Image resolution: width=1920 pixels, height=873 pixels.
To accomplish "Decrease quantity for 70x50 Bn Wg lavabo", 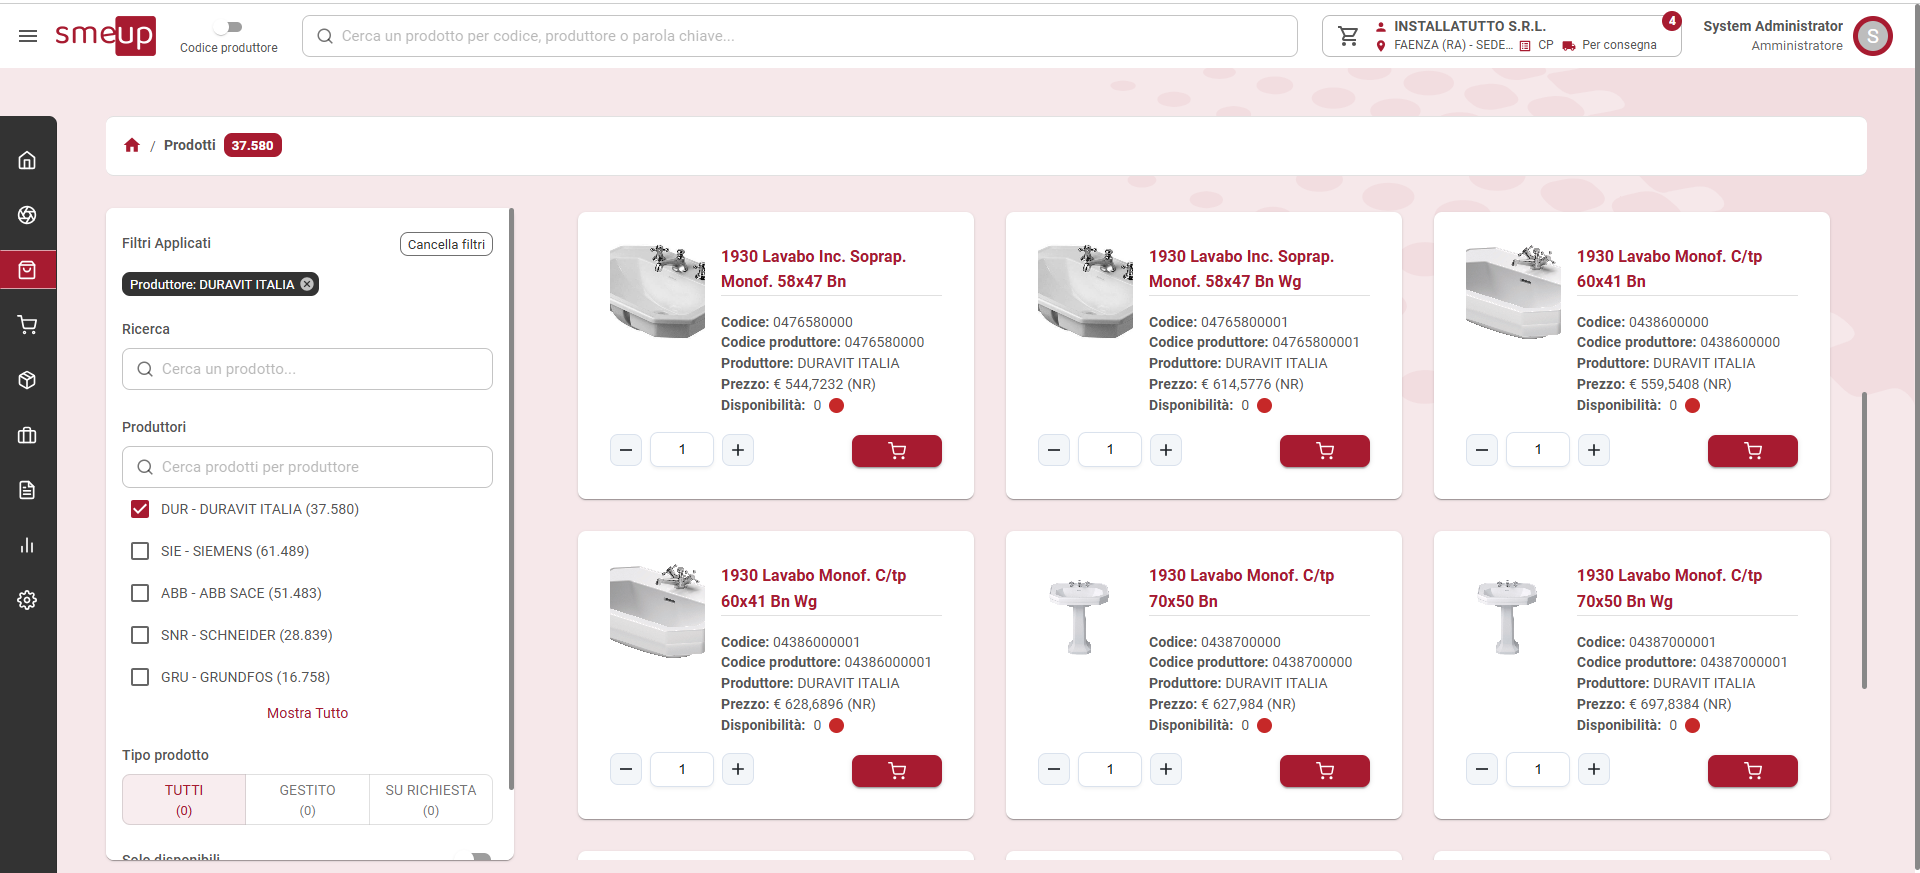I will coord(1482,769).
